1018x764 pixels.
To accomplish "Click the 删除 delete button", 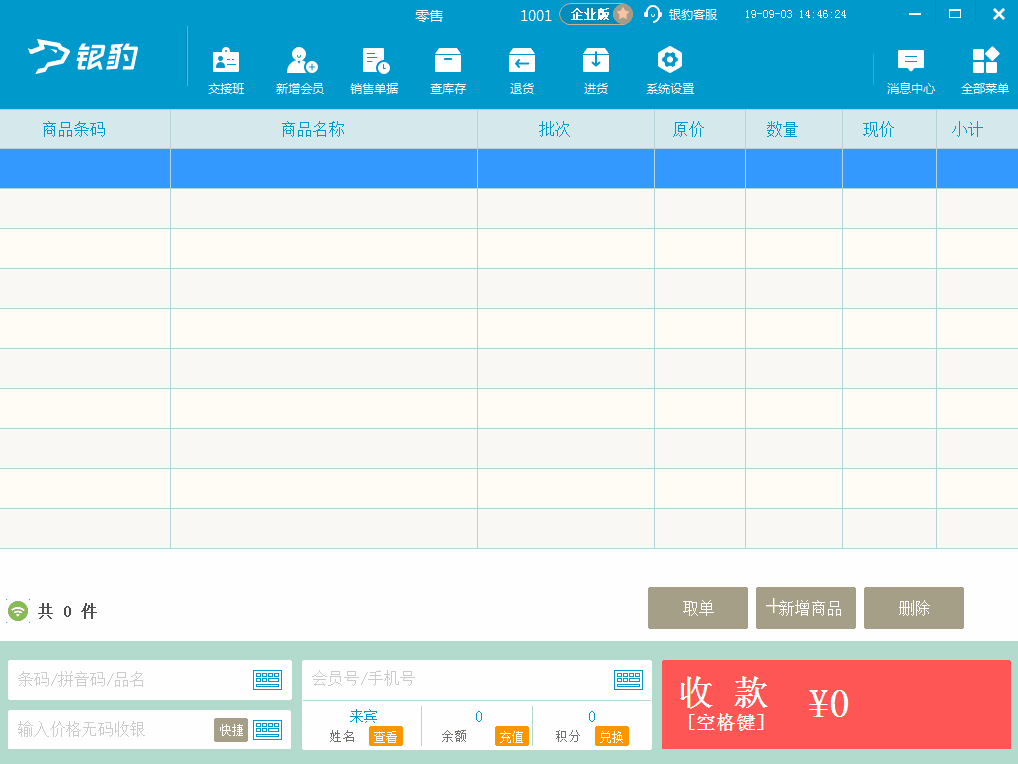I will pos(914,608).
